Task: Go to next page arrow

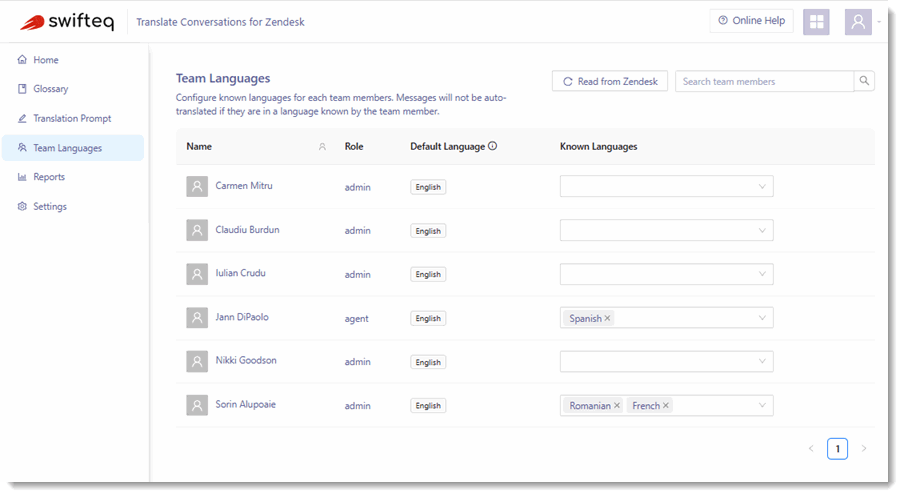Action: click(x=864, y=449)
